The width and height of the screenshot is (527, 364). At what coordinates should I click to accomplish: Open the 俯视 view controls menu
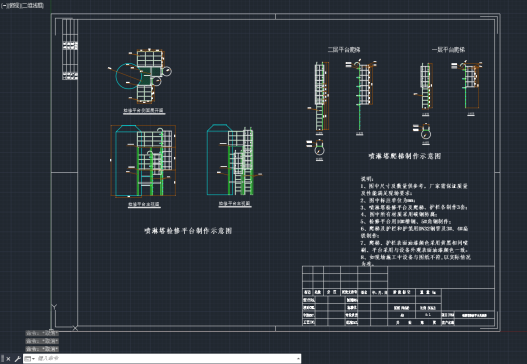[x=14, y=5]
